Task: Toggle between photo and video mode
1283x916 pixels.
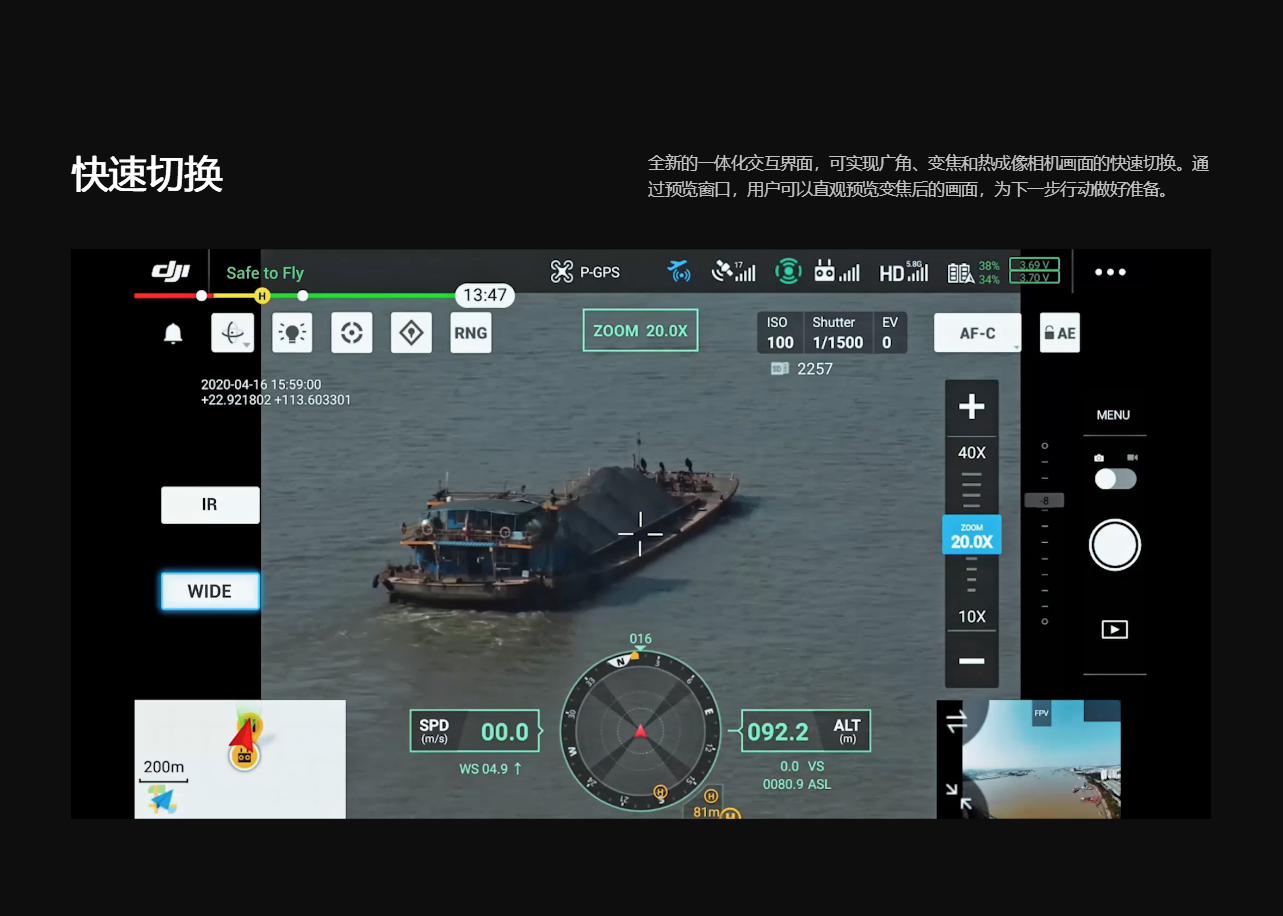Action: pyautogui.click(x=1114, y=479)
